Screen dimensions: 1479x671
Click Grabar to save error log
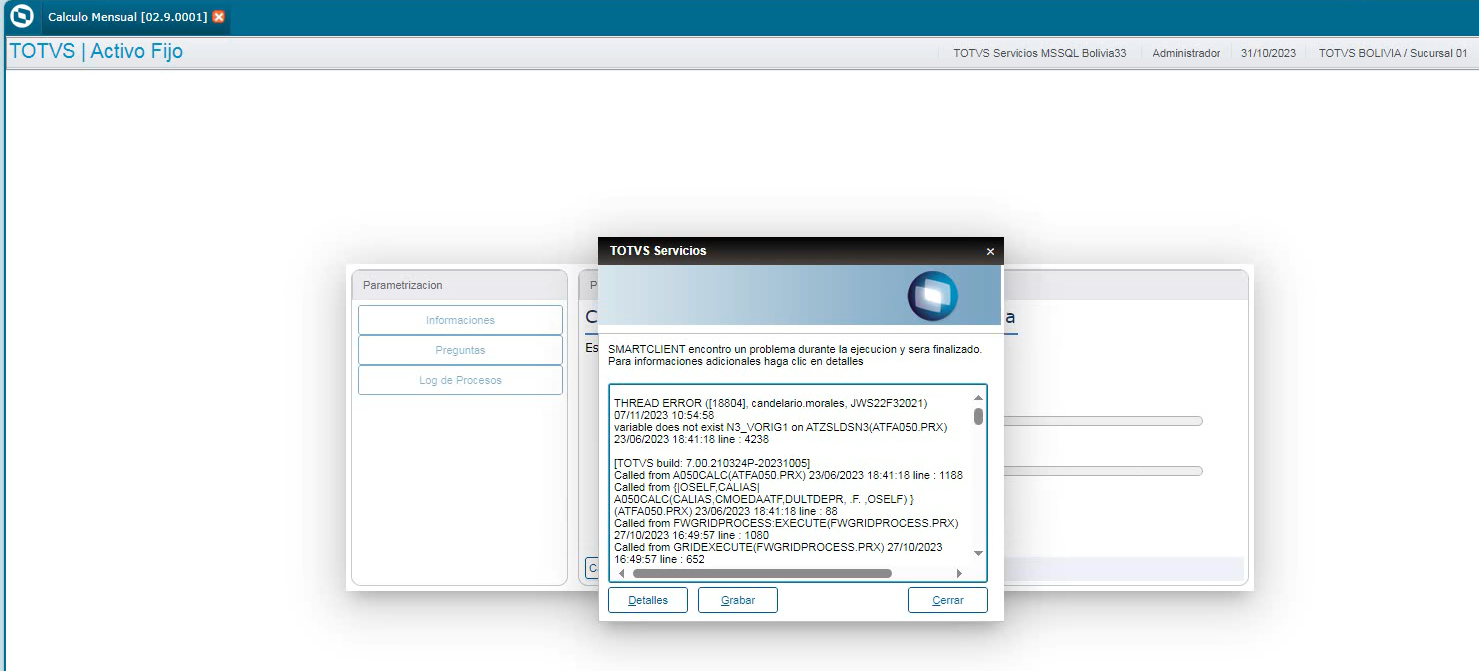[x=738, y=600]
